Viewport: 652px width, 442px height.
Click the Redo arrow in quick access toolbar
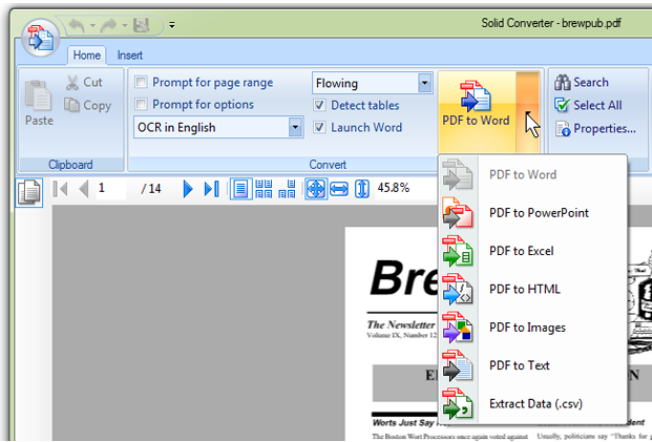tap(109, 26)
